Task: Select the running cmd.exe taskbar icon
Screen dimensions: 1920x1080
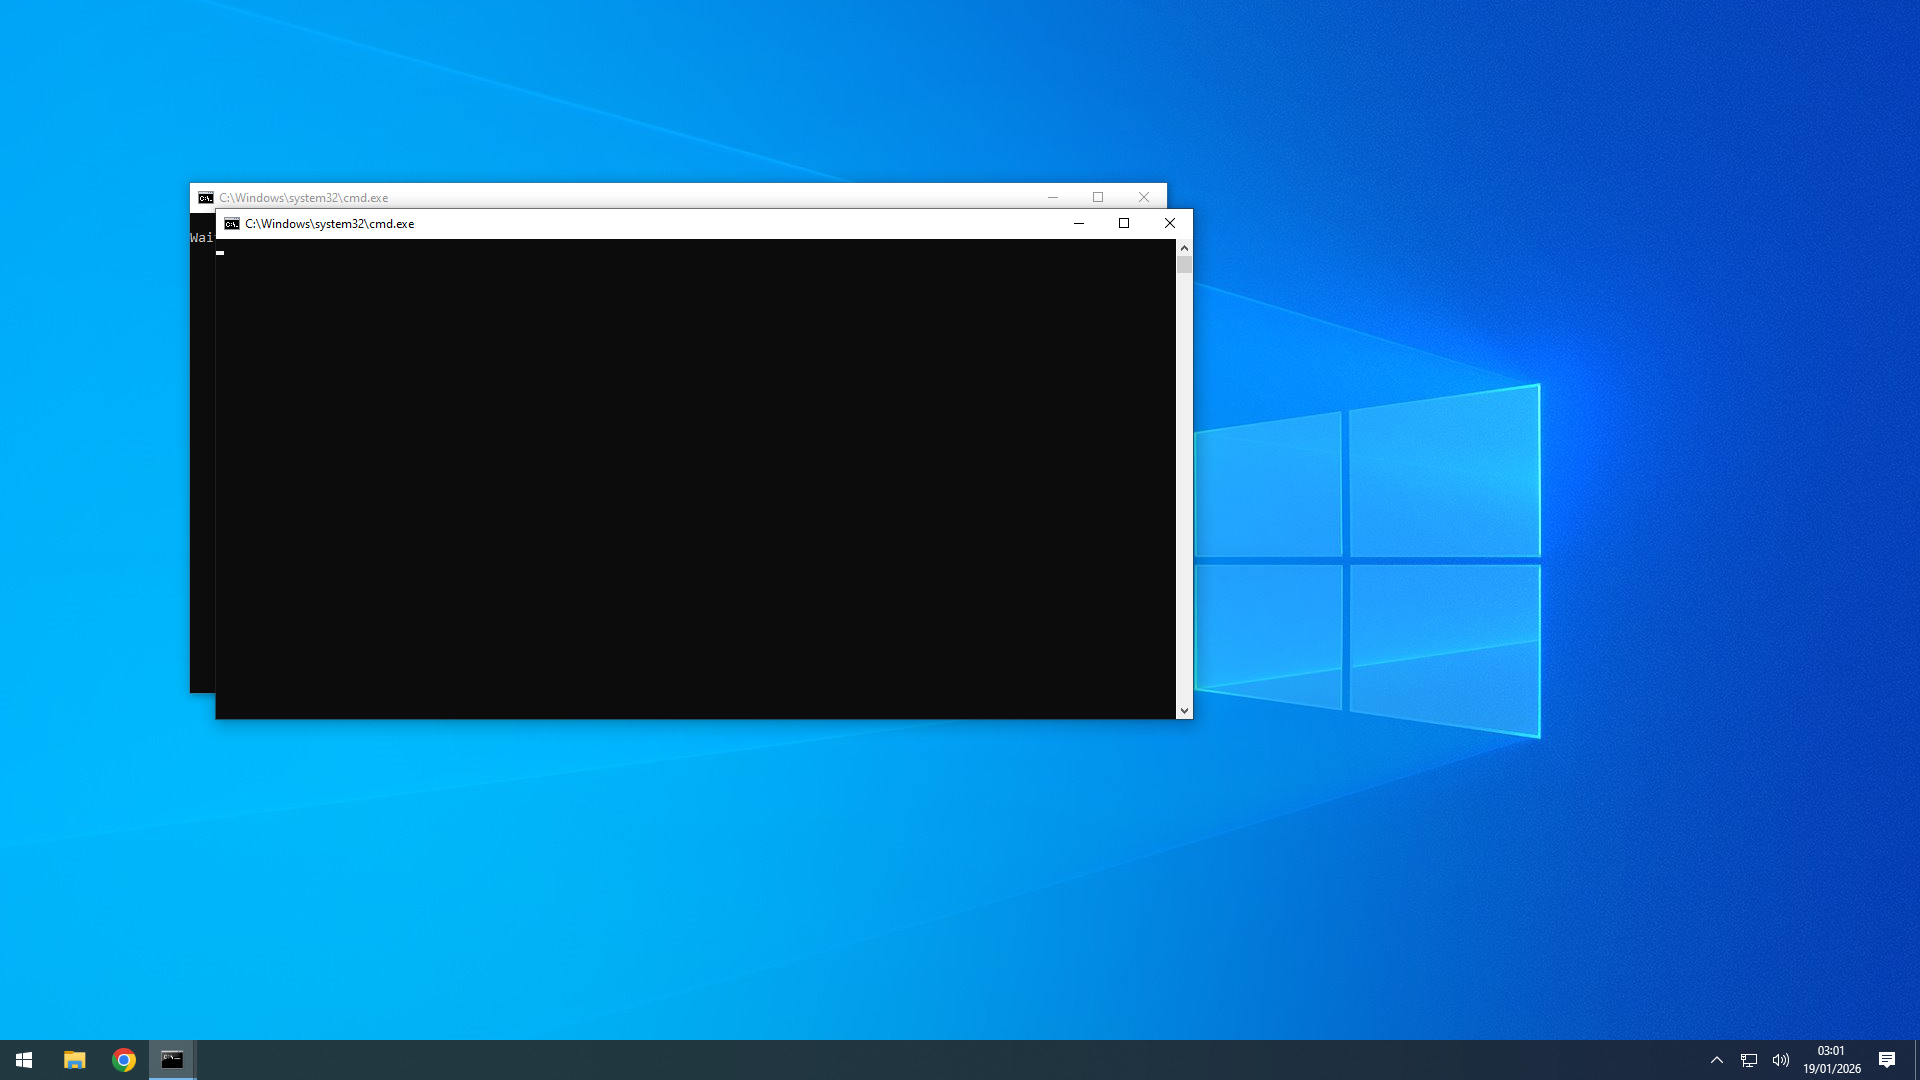Action: [172, 1059]
